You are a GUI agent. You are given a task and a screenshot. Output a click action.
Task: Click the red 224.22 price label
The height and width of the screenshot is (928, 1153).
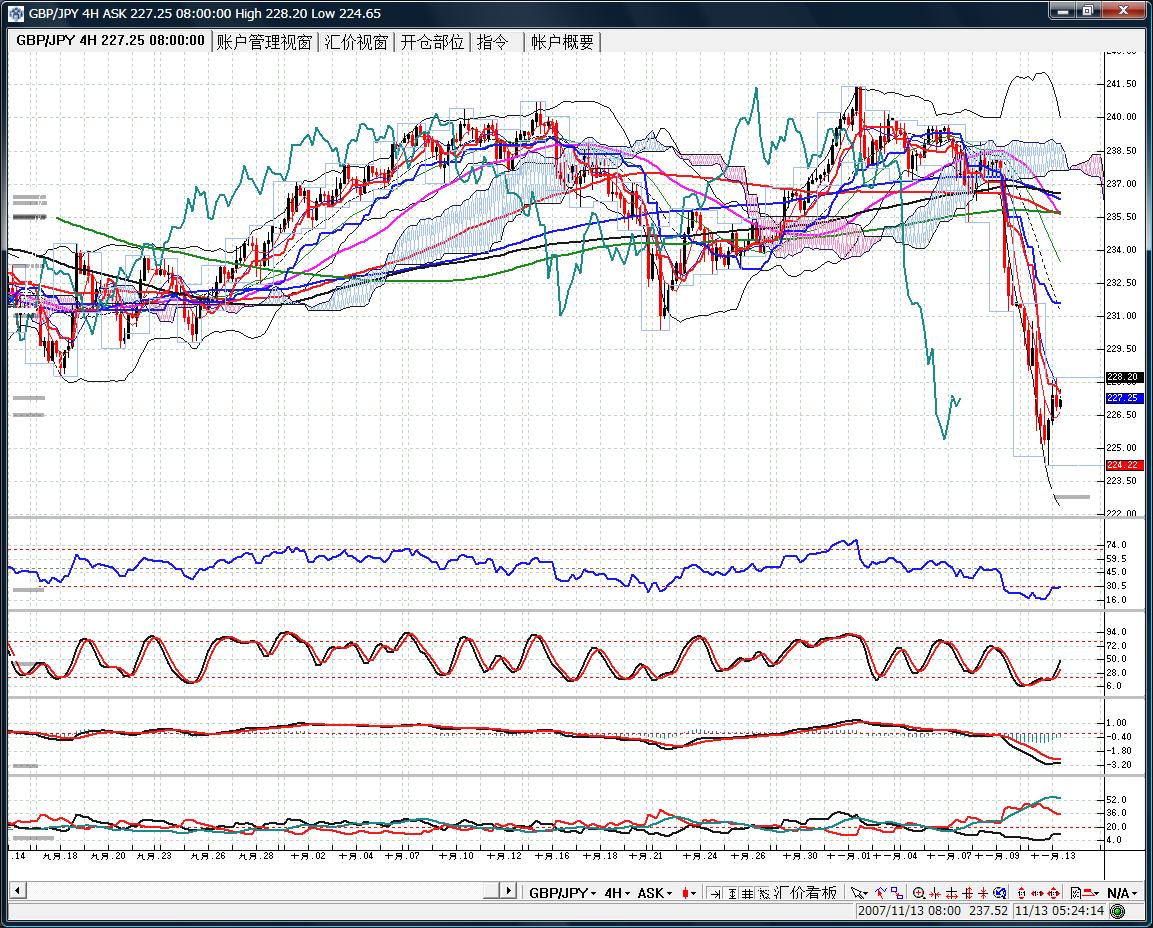click(x=1124, y=465)
